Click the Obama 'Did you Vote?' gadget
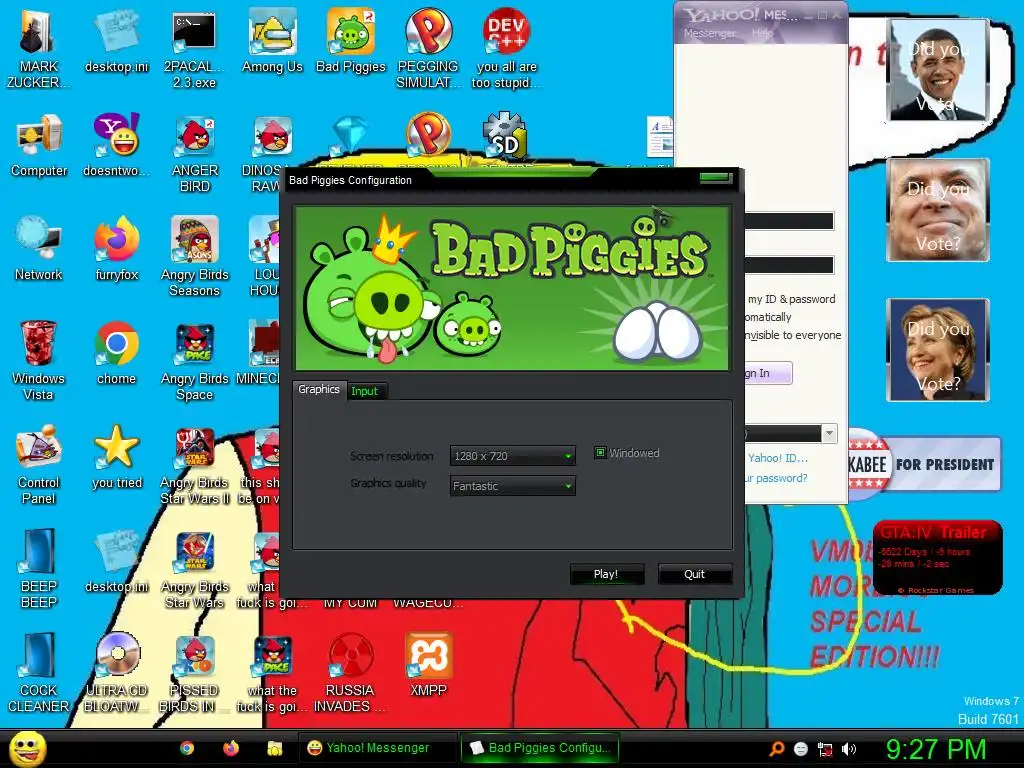Viewport: 1024px width, 768px height. (x=938, y=70)
